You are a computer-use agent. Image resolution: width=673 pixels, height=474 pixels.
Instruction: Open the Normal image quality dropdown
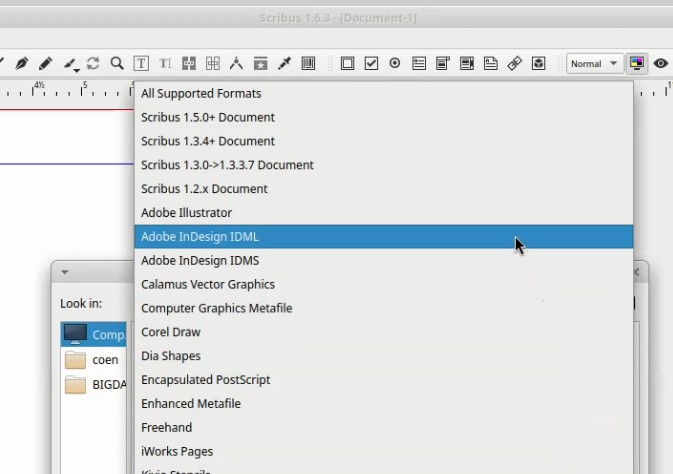594,63
